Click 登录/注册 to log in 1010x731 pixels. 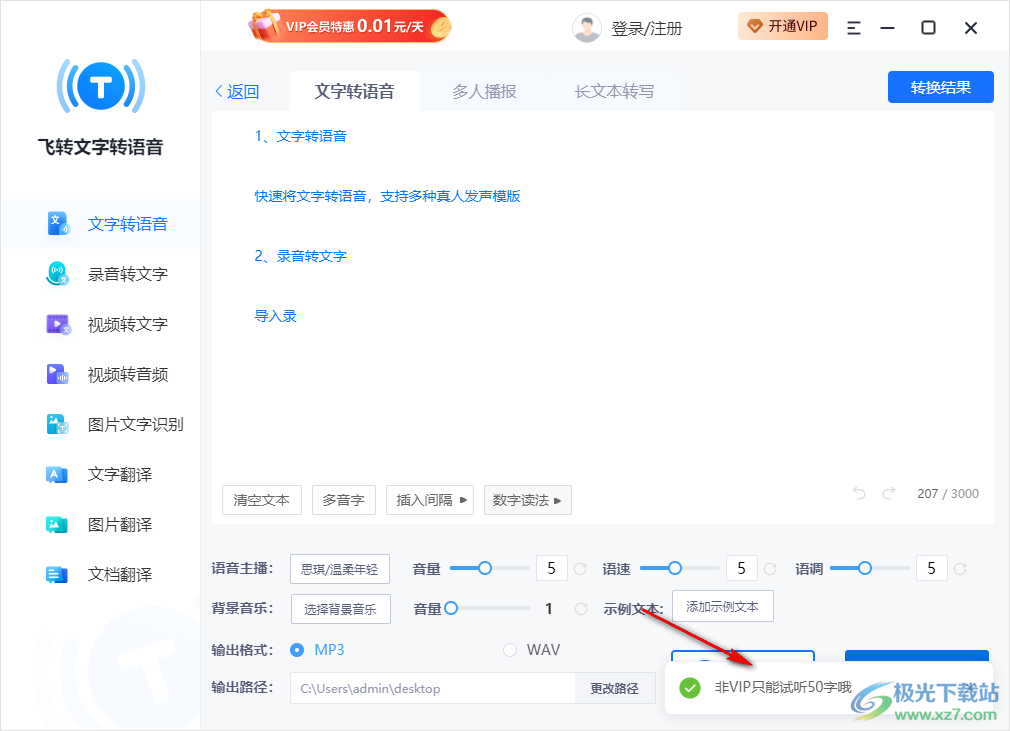646,28
